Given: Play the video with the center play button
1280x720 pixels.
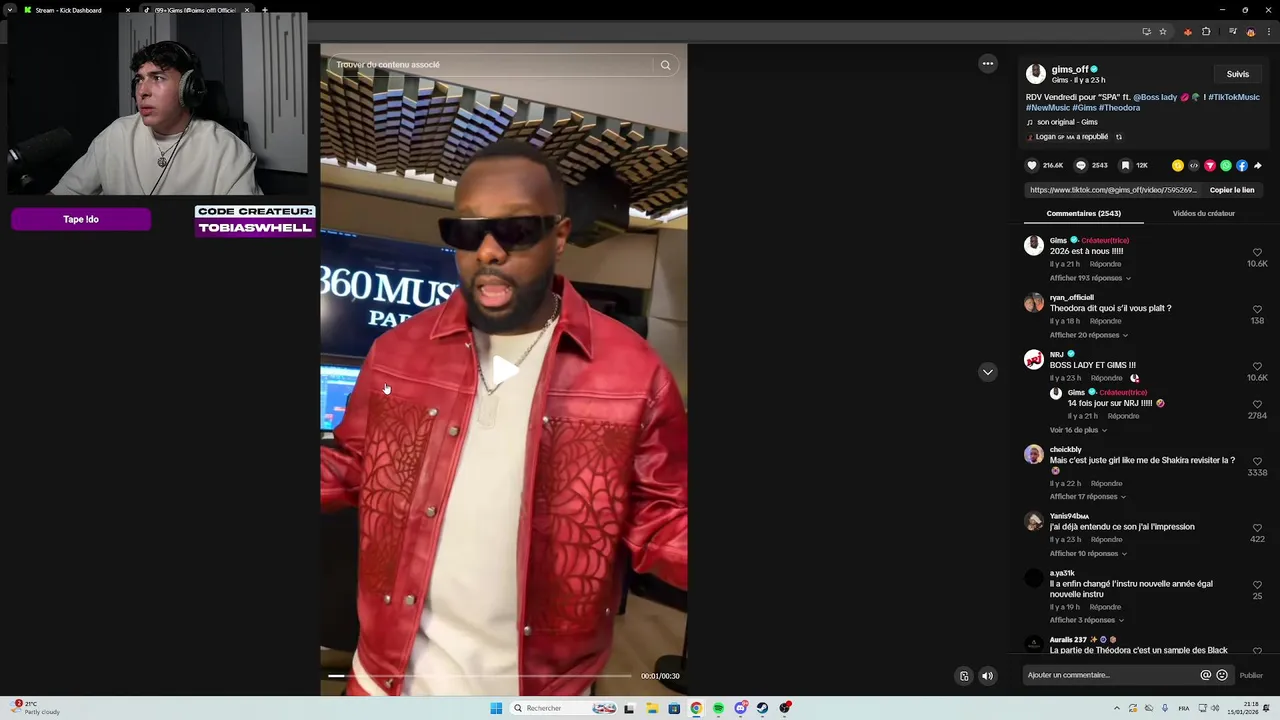Looking at the screenshot, I should (x=504, y=370).
